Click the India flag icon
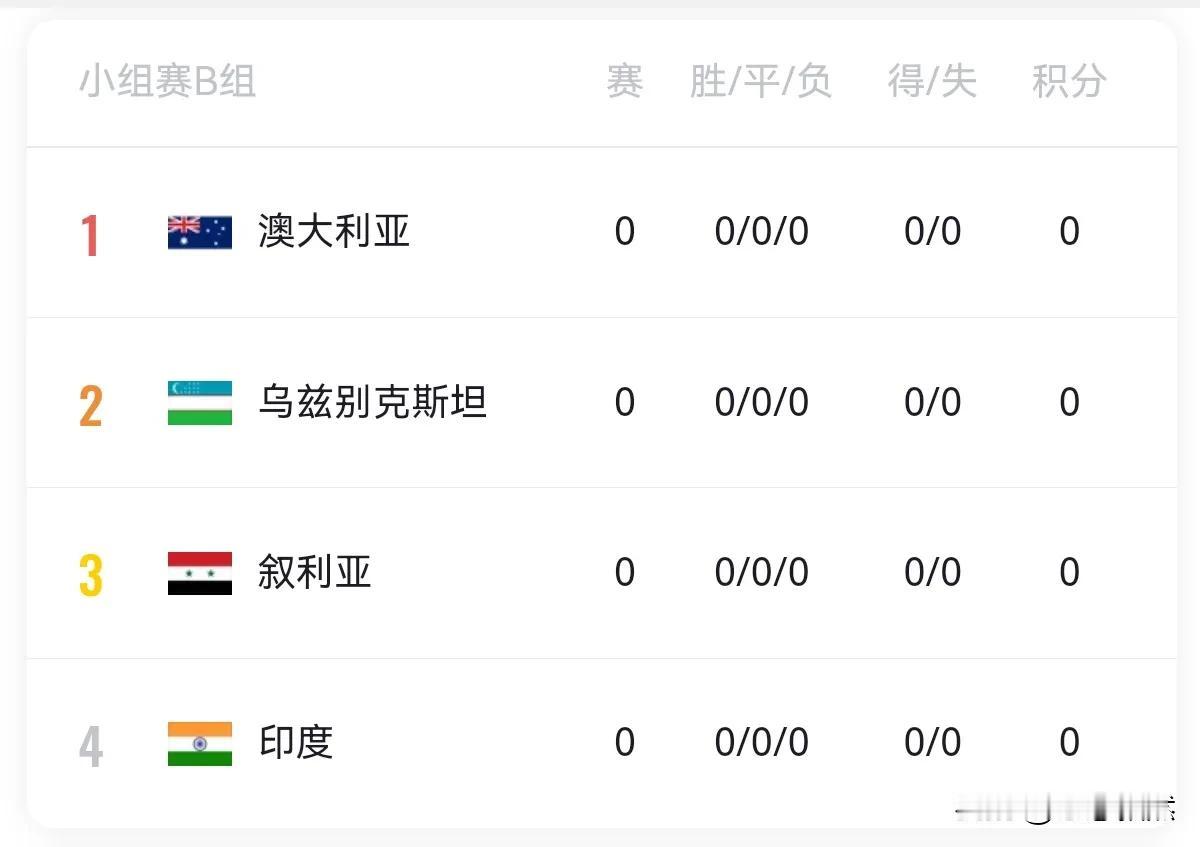The height and width of the screenshot is (847, 1200). pyautogui.click(x=200, y=744)
